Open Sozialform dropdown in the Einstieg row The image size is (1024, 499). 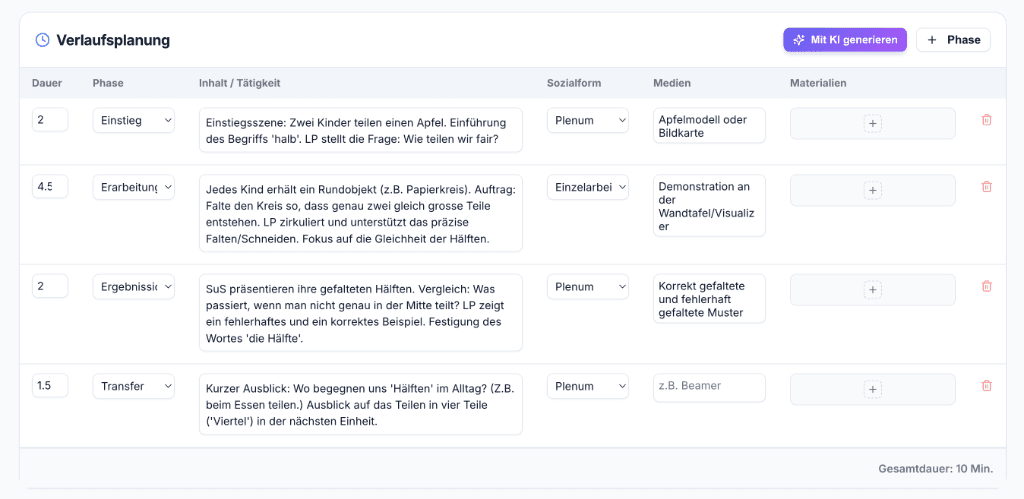(x=588, y=120)
